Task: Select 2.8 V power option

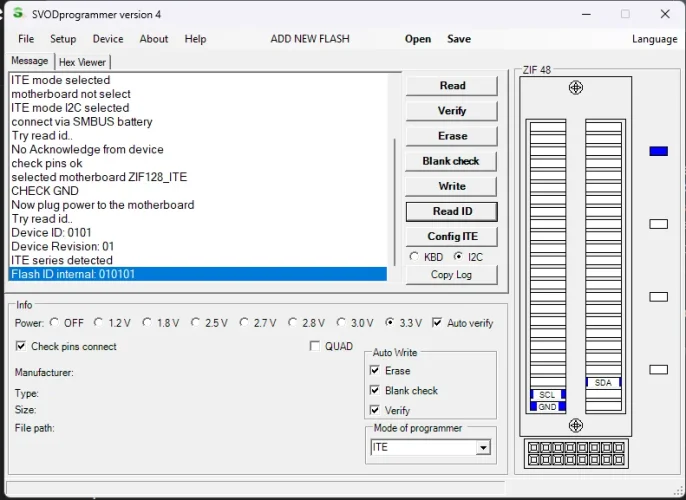Action: tap(293, 322)
